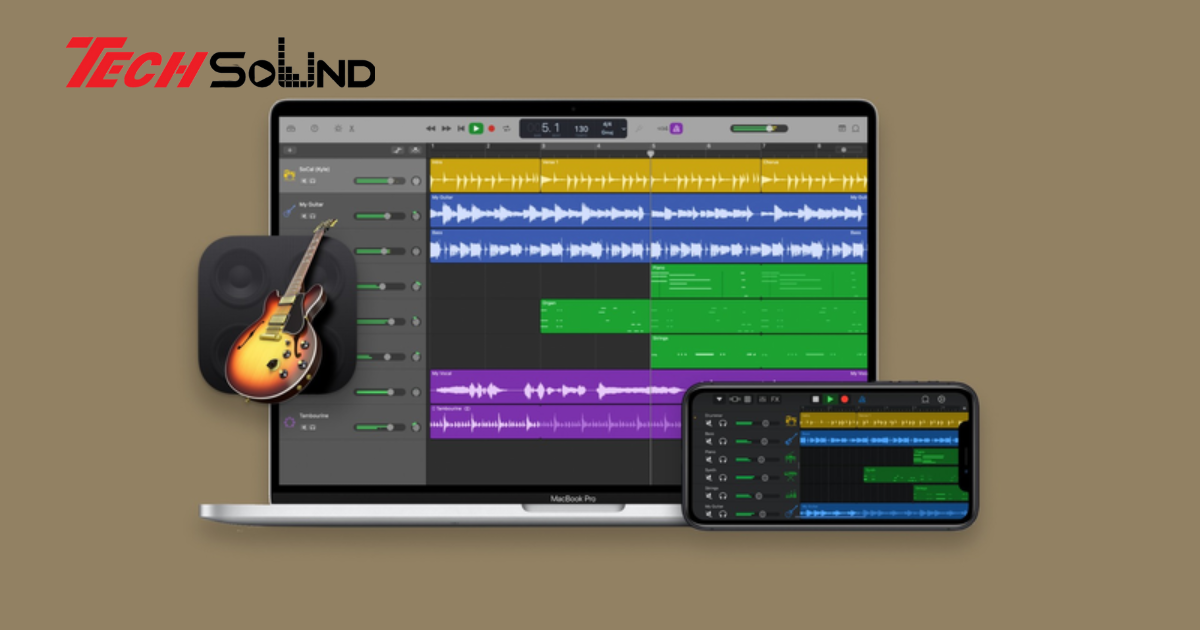The height and width of the screenshot is (630, 1200).
Task: Select the Synth keyboard icon on the iPhone
Action: (x=790, y=476)
